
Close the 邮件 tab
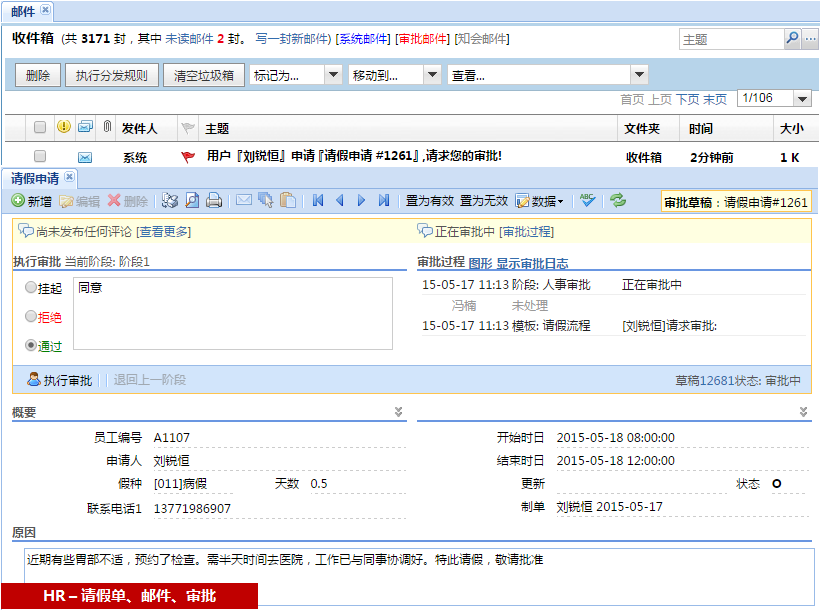[46, 9]
